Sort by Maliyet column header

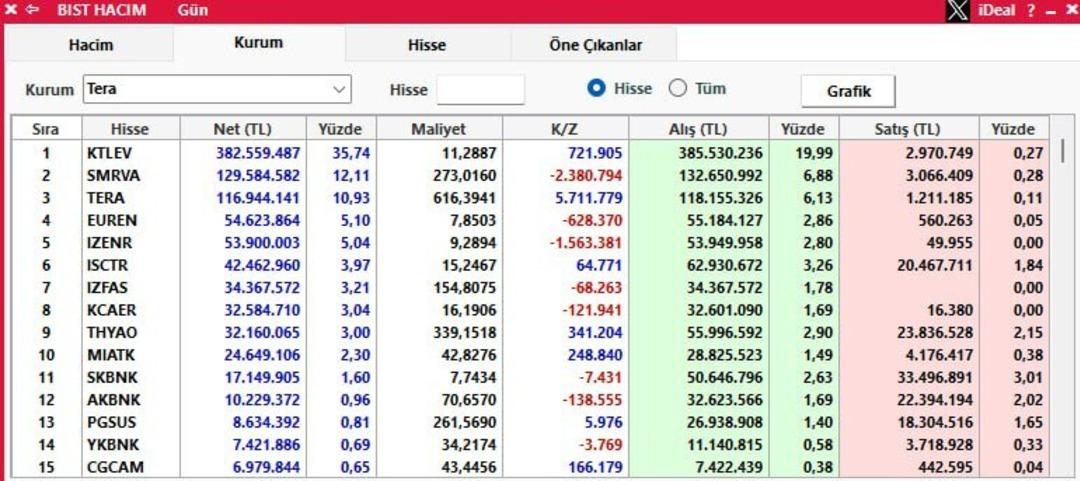click(x=439, y=129)
